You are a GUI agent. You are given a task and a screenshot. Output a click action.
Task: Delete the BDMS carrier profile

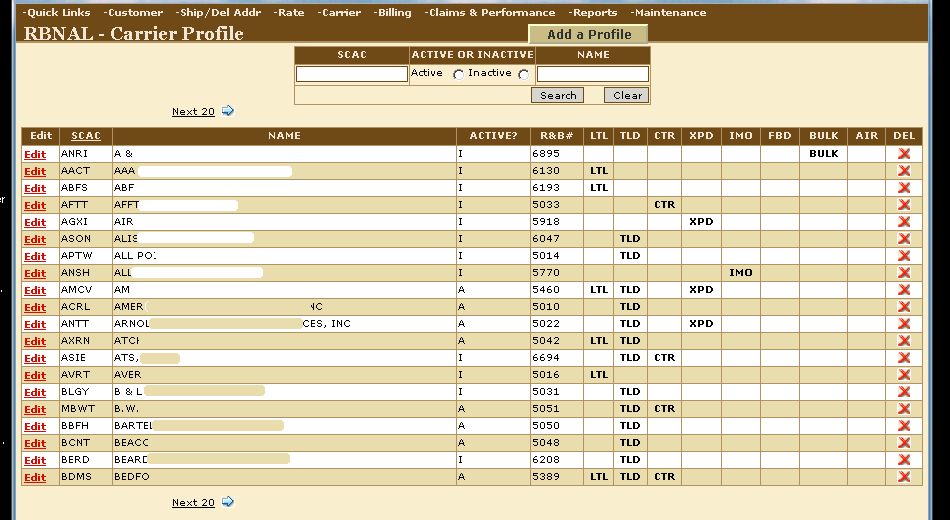[904, 477]
